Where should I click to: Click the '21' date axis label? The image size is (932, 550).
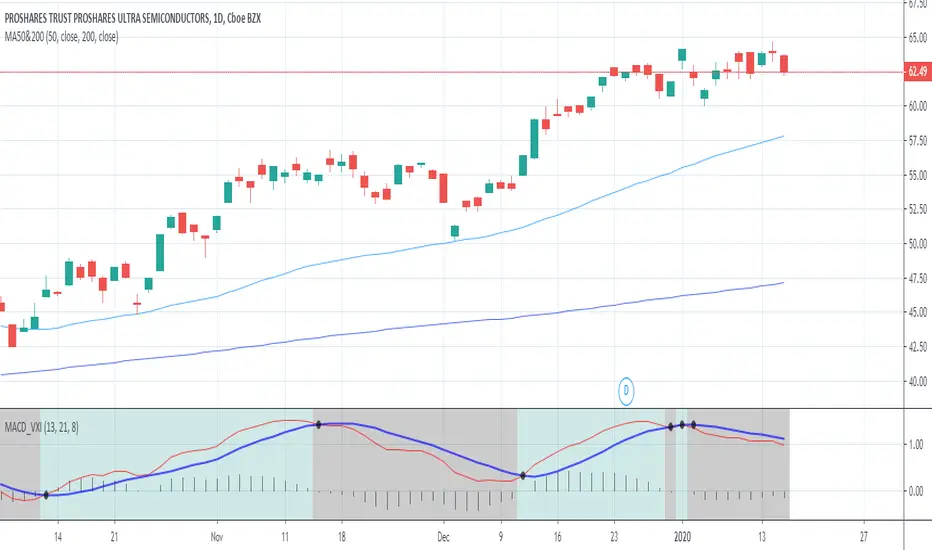tap(114, 537)
